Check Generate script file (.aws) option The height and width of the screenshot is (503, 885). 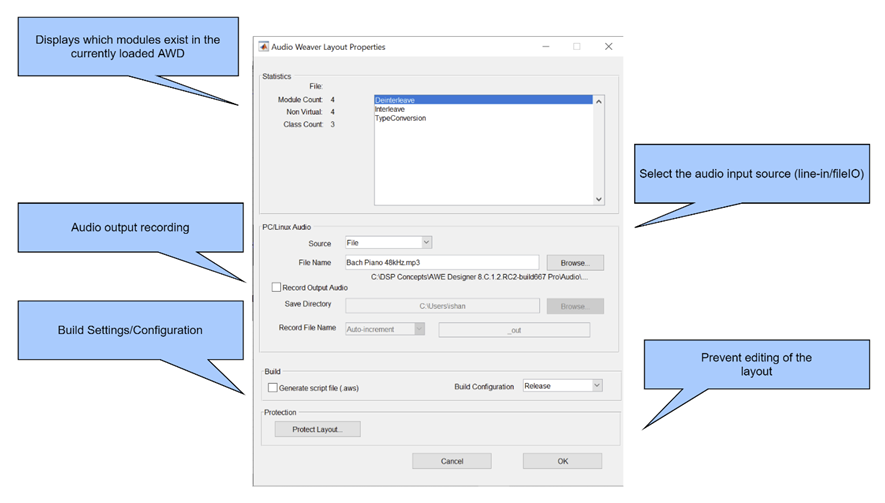(273, 387)
